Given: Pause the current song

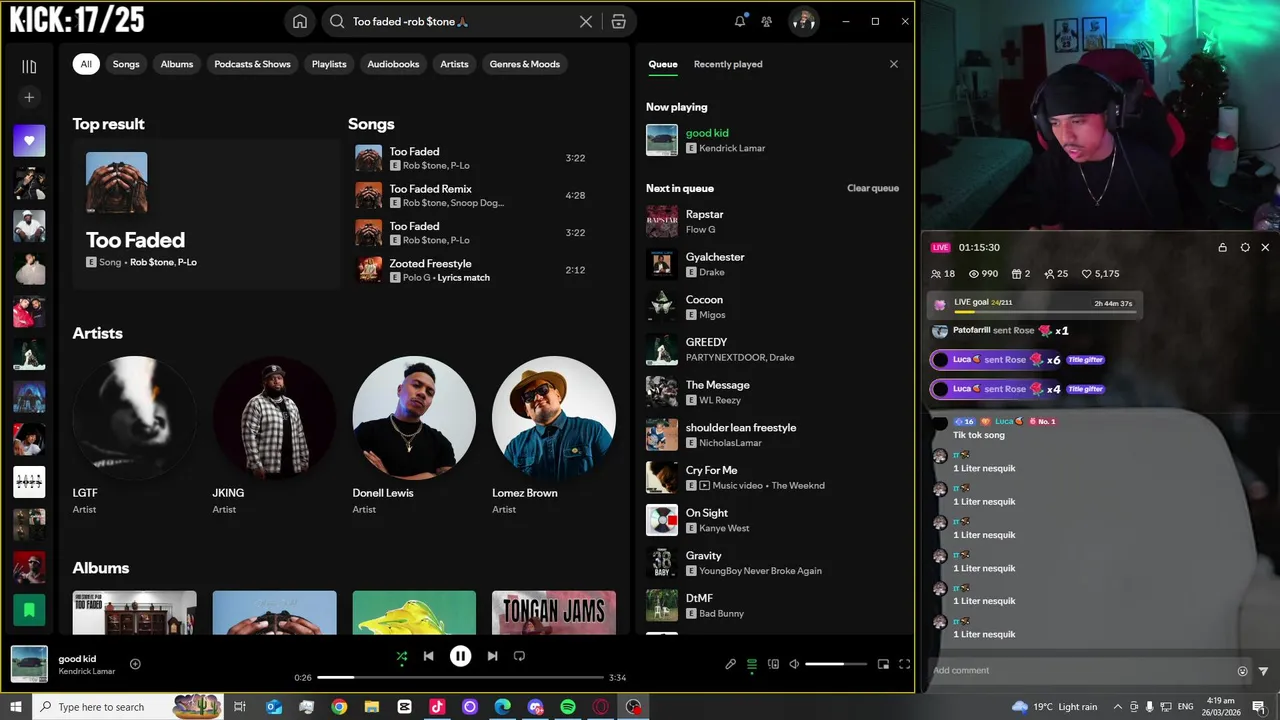Looking at the screenshot, I should [460, 656].
